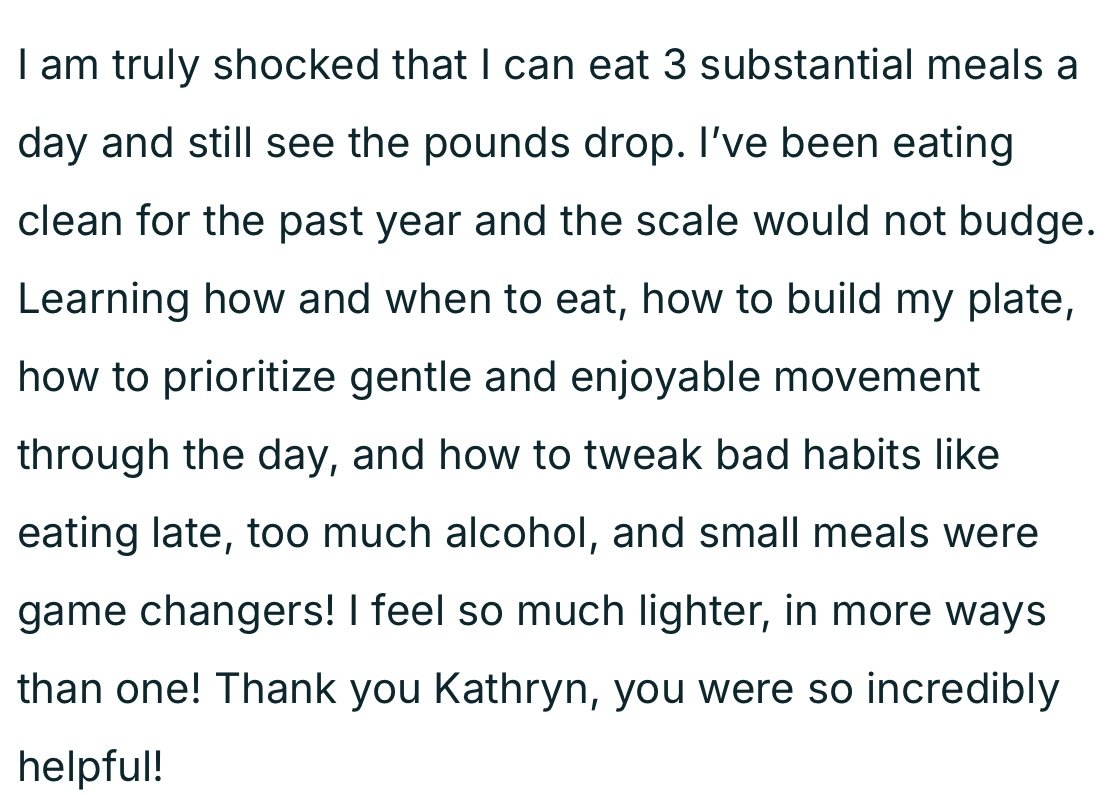Click the word 'alcohol,' in seventh line
The width and height of the screenshot is (1117, 795).
click(x=521, y=534)
